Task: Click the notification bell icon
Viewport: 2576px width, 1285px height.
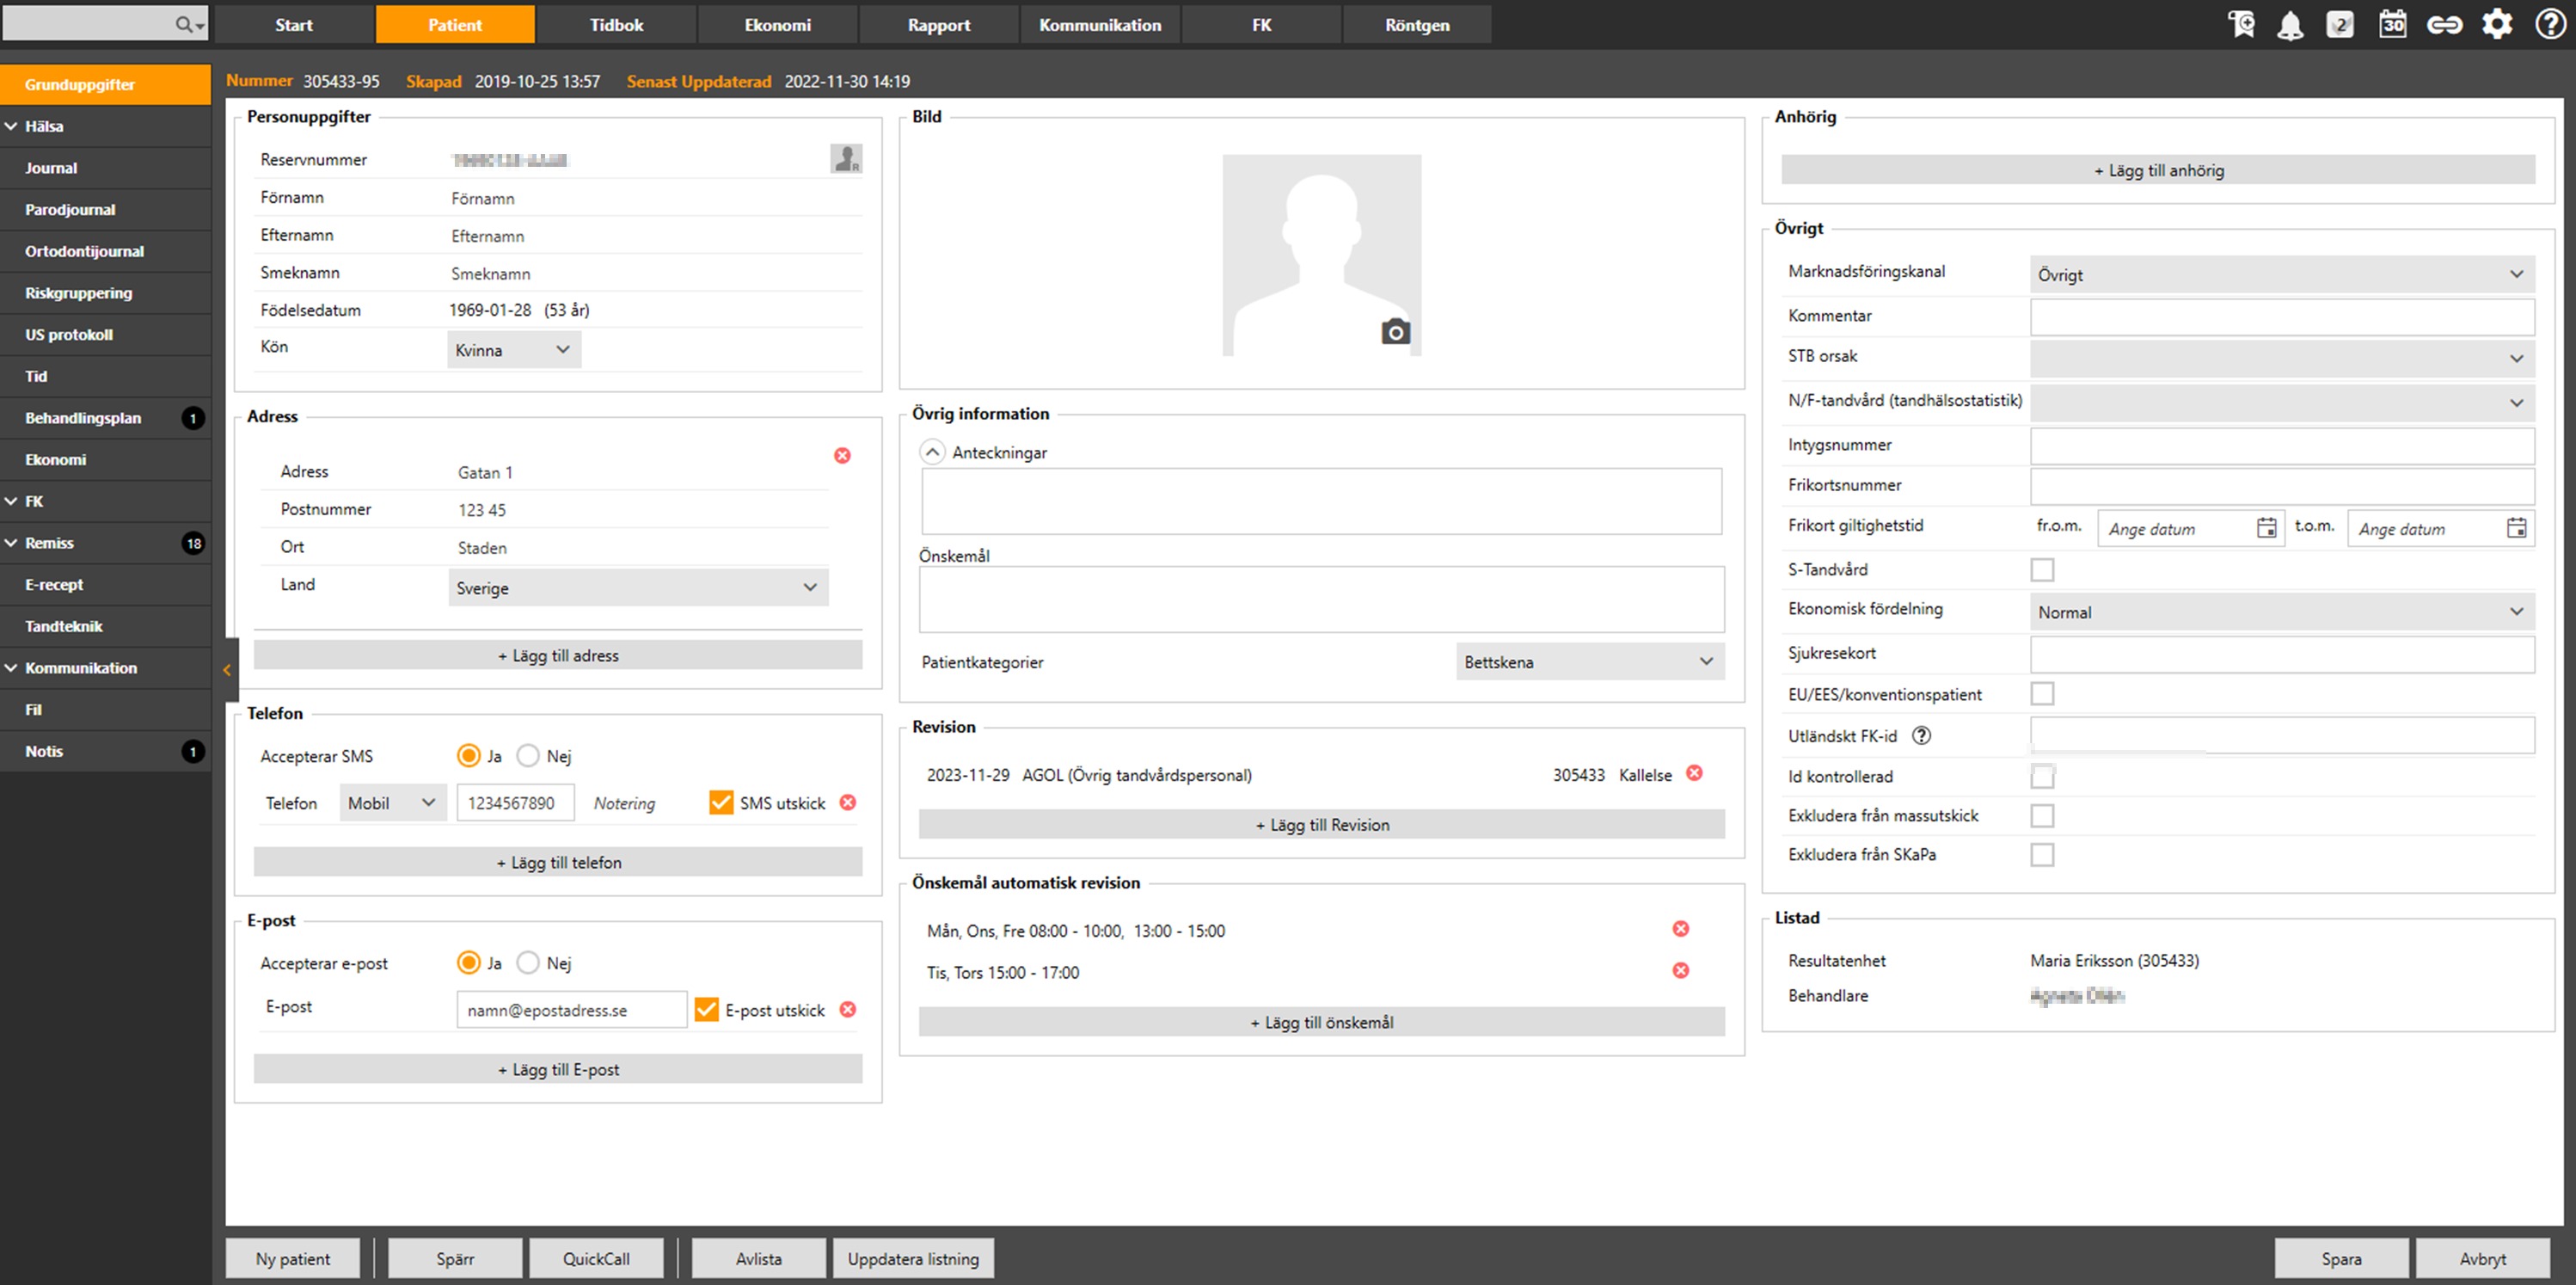Action: (2289, 25)
